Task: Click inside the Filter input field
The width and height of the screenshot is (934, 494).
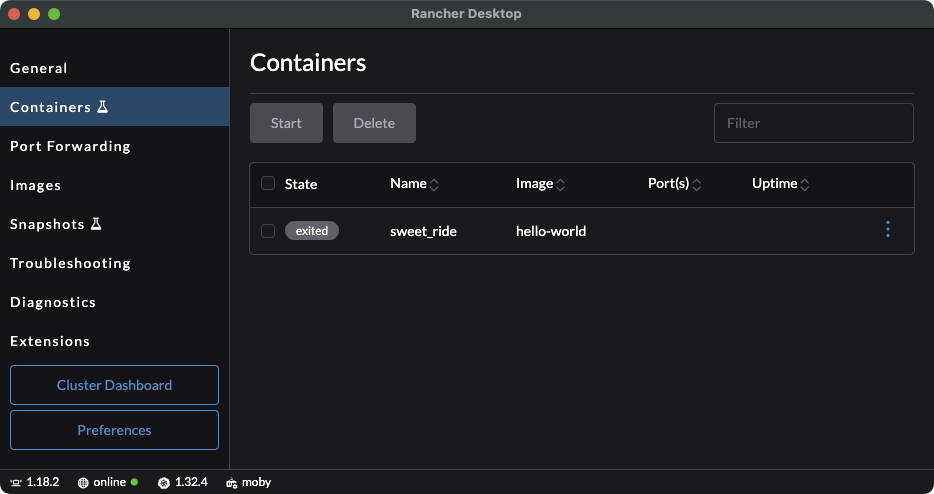Action: pyautogui.click(x=814, y=123)
